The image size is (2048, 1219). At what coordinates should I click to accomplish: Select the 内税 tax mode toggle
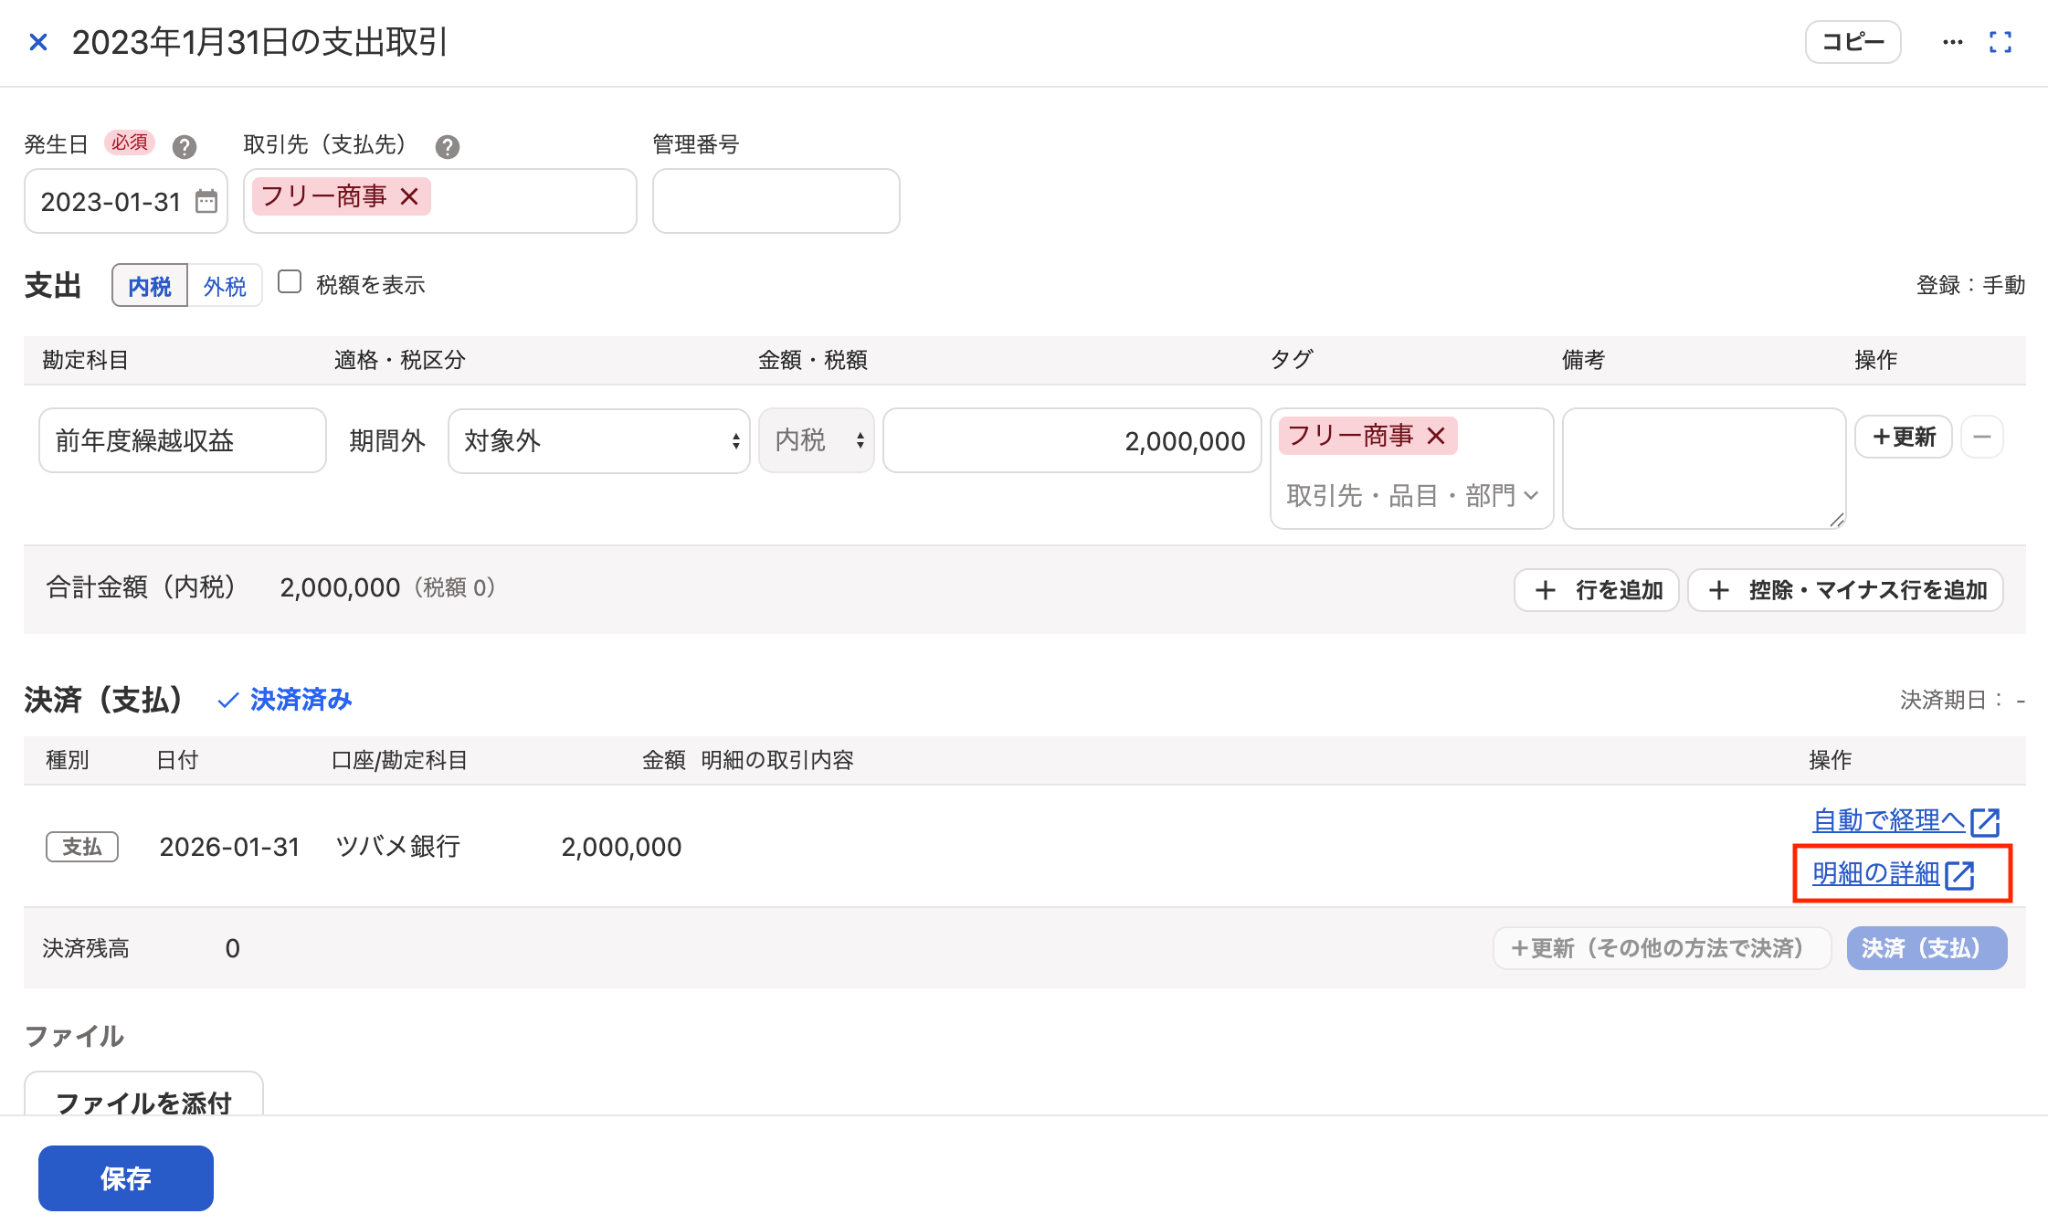click(150, 286)
